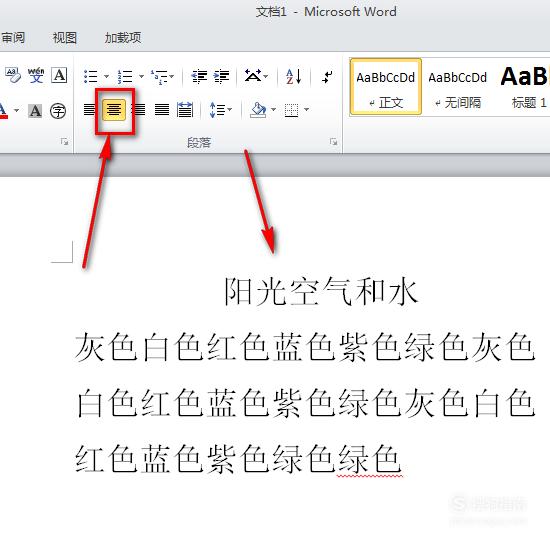Open the Font Color dropdown arrow

(x=16, y=110)
